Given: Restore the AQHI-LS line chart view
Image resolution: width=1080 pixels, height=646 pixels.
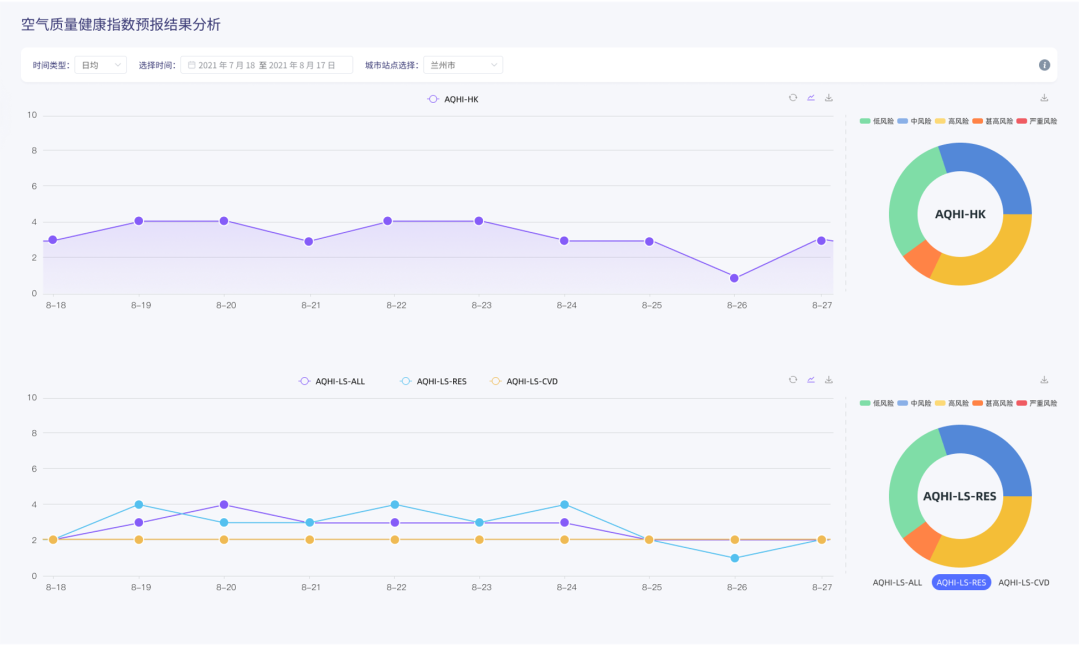Looking at the screenshot, I should (x=793, y=379).
